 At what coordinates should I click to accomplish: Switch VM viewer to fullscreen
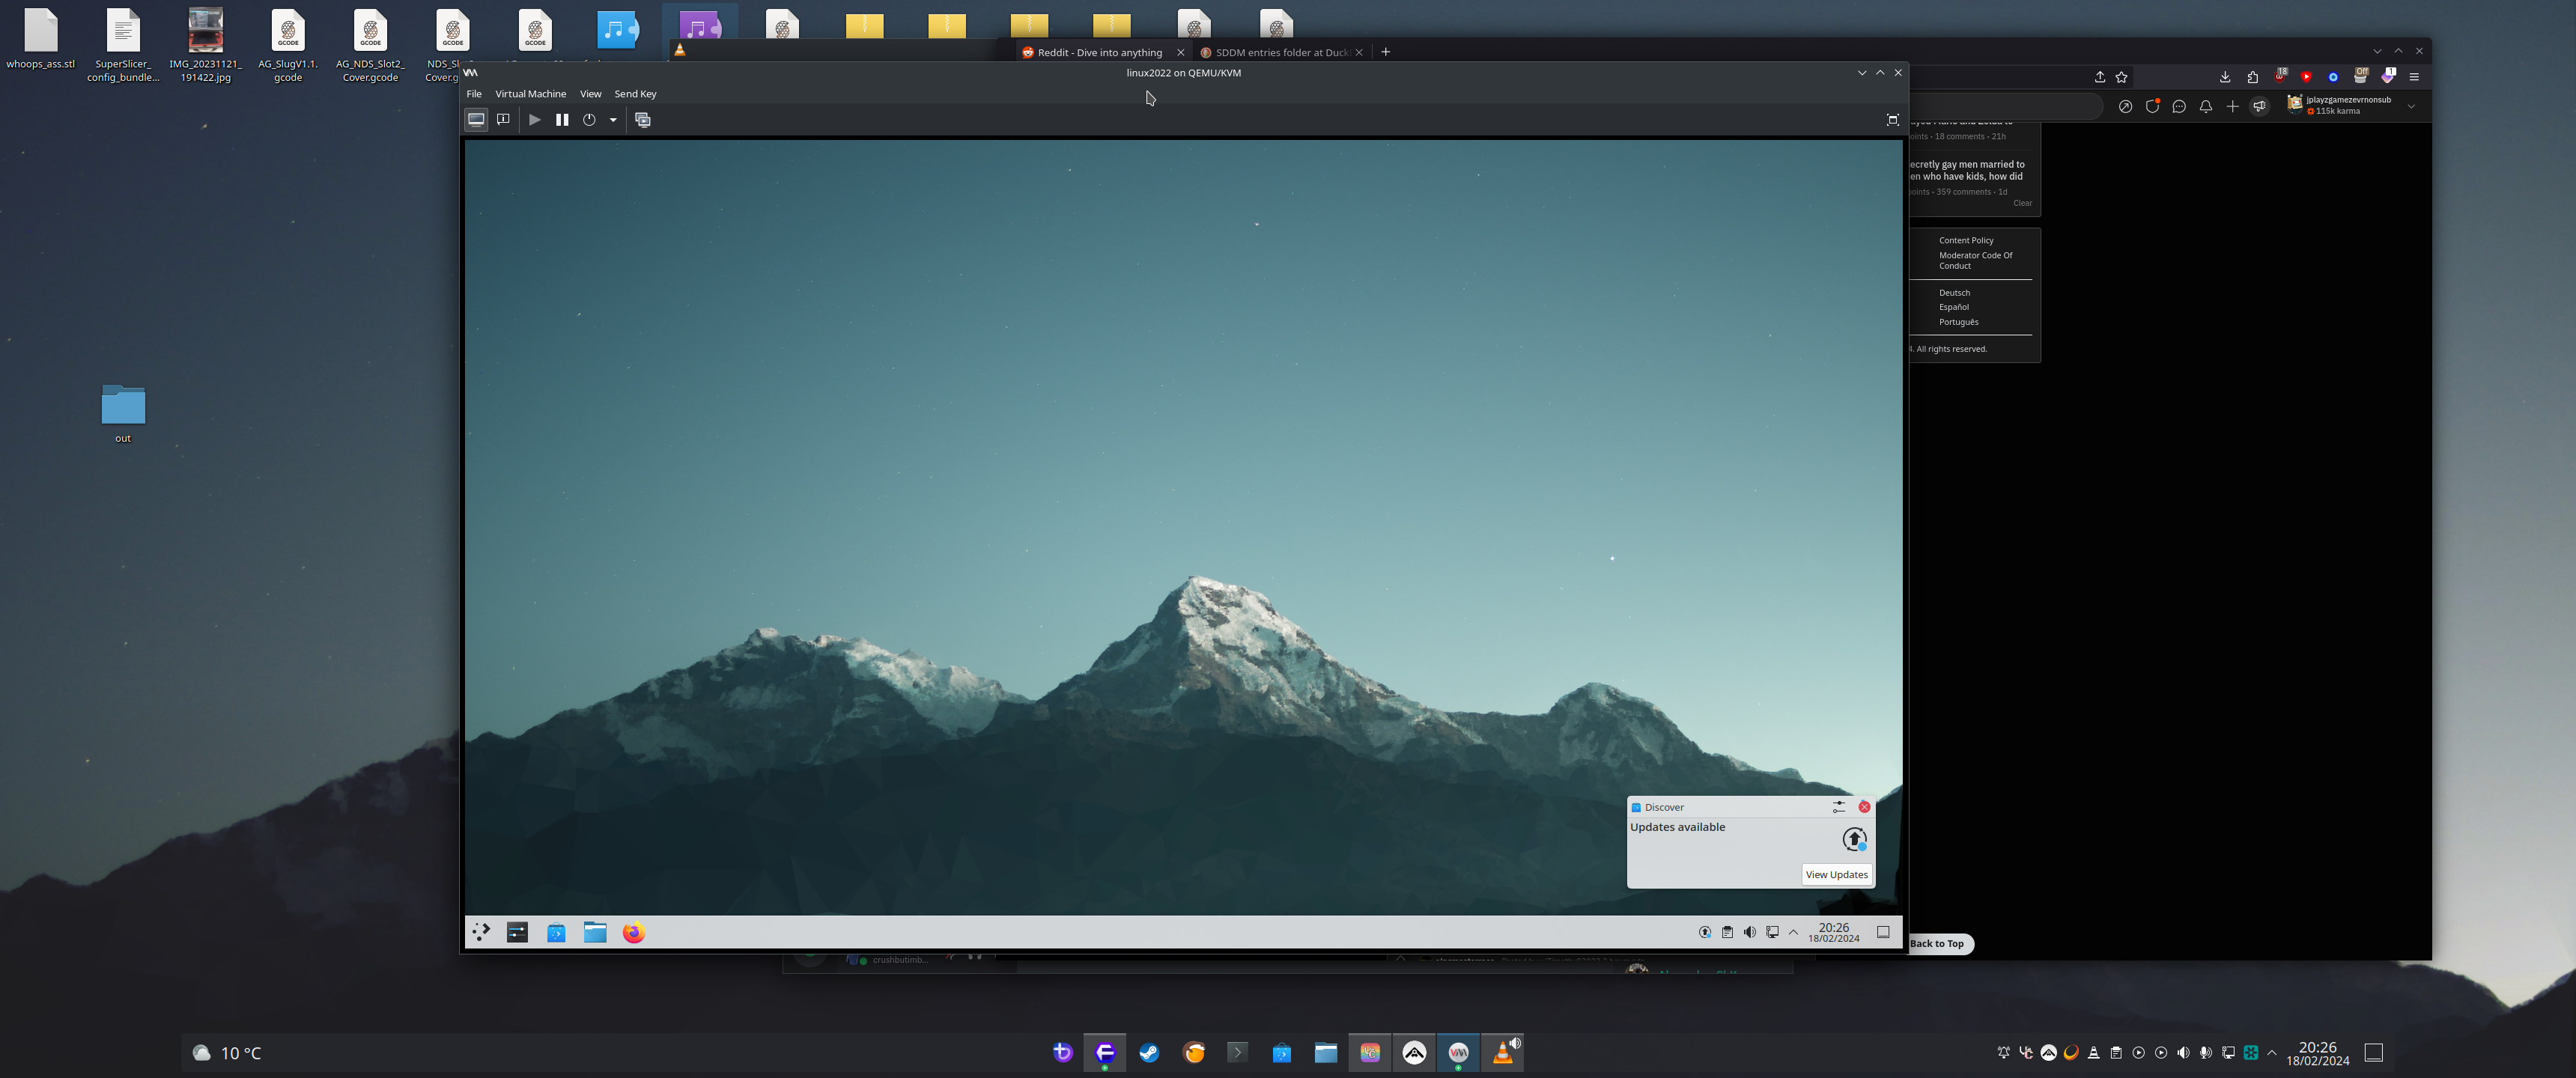coord(1892,120)
